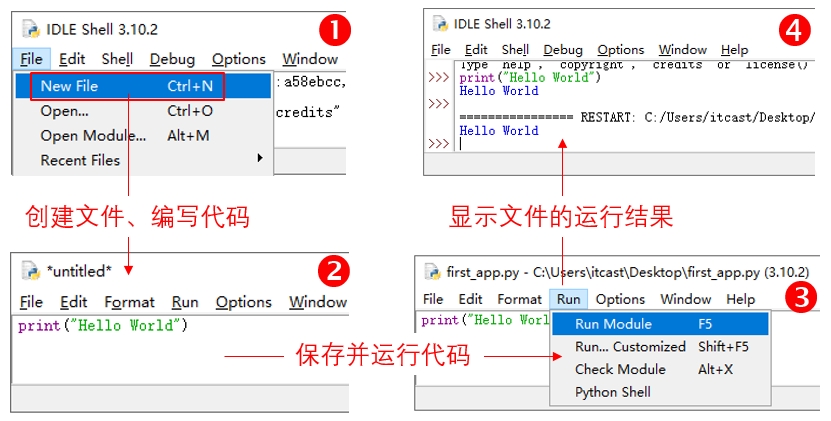
Task: Open the Edit menu in IDLE Shell window 4
Action: tap(476, 49)
